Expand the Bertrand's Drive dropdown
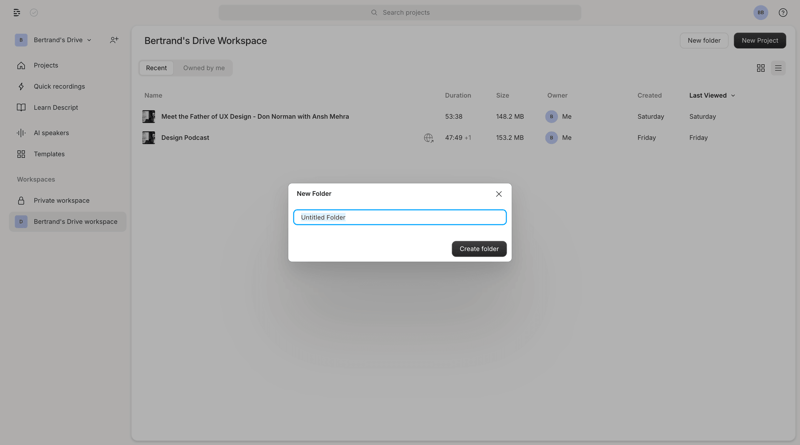The height and width of the screenshot is (445, 800). [89, 40]
